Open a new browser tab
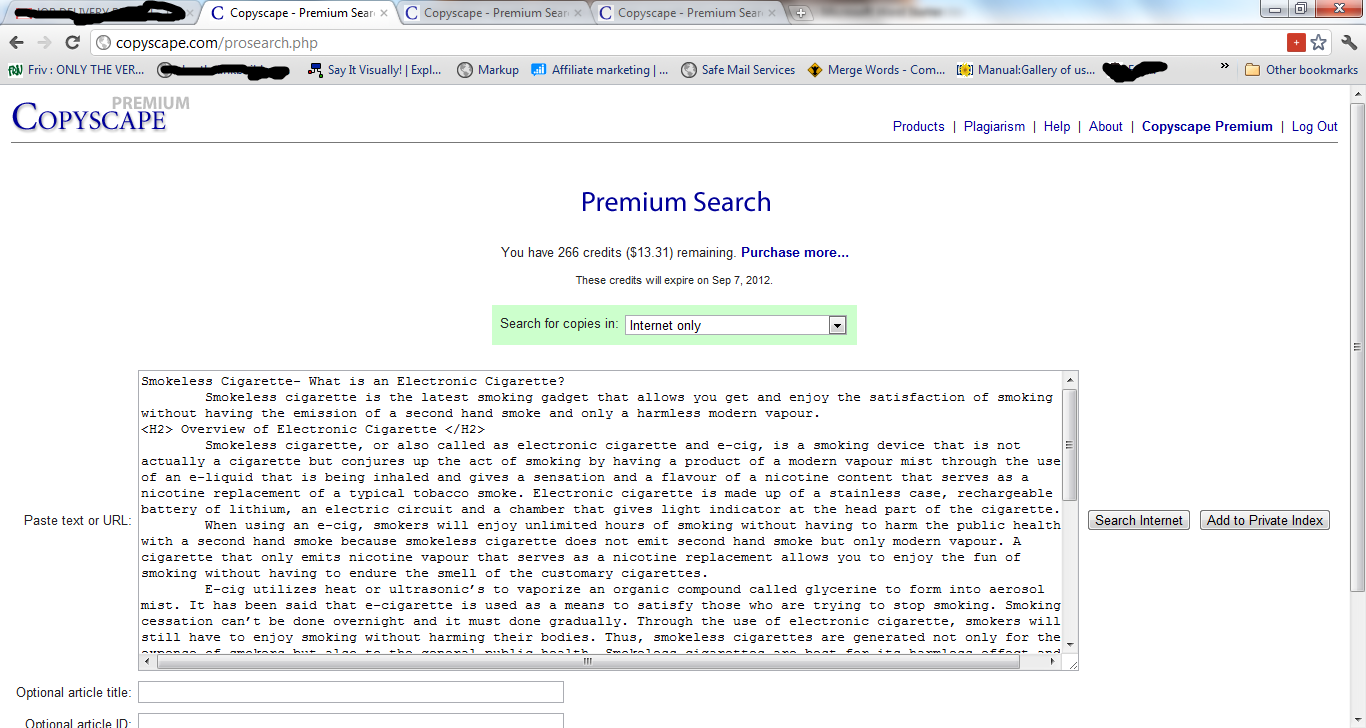This screenshot has width=1366, height=728. pyautogui.click(x=800, y=14)
